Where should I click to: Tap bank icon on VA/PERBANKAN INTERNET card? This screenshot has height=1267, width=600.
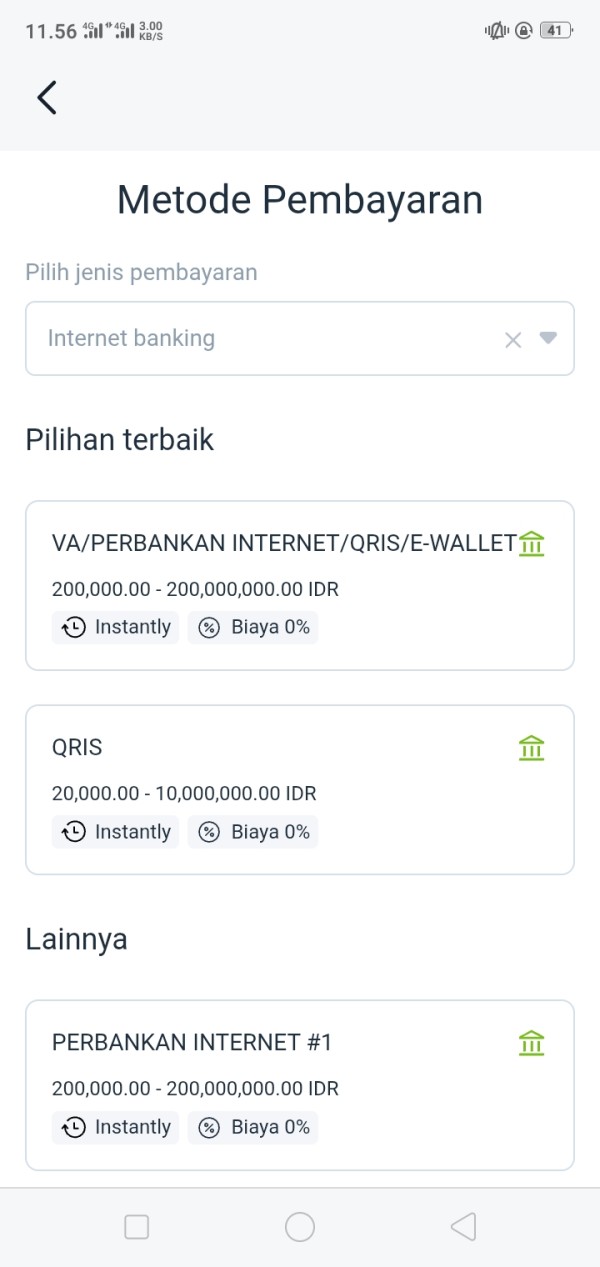pos(532,544)
